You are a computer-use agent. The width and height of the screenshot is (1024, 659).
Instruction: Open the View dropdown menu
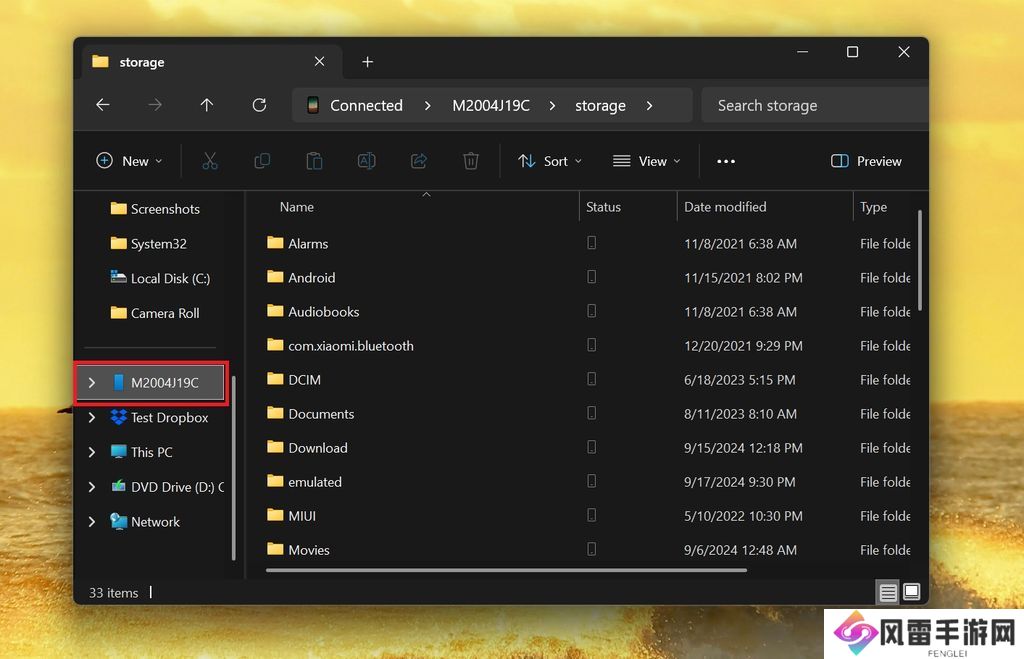click(x=646, y=161)
